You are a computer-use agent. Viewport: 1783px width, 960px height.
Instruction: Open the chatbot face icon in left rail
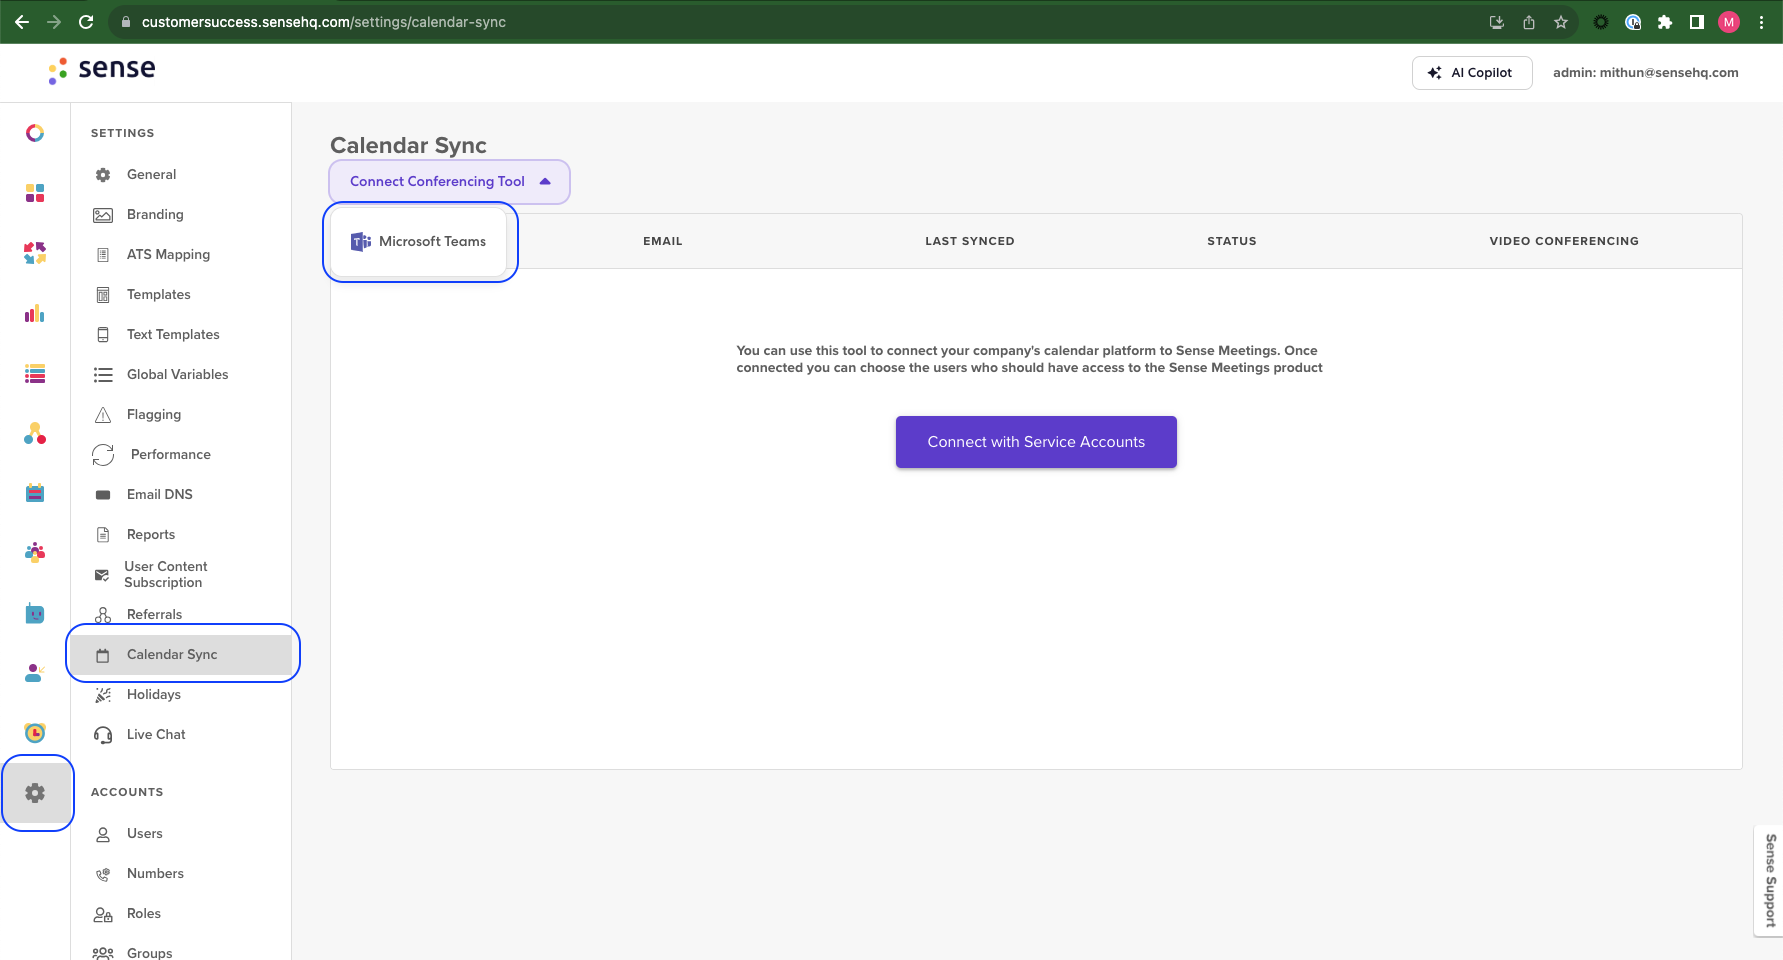(35, 613)
